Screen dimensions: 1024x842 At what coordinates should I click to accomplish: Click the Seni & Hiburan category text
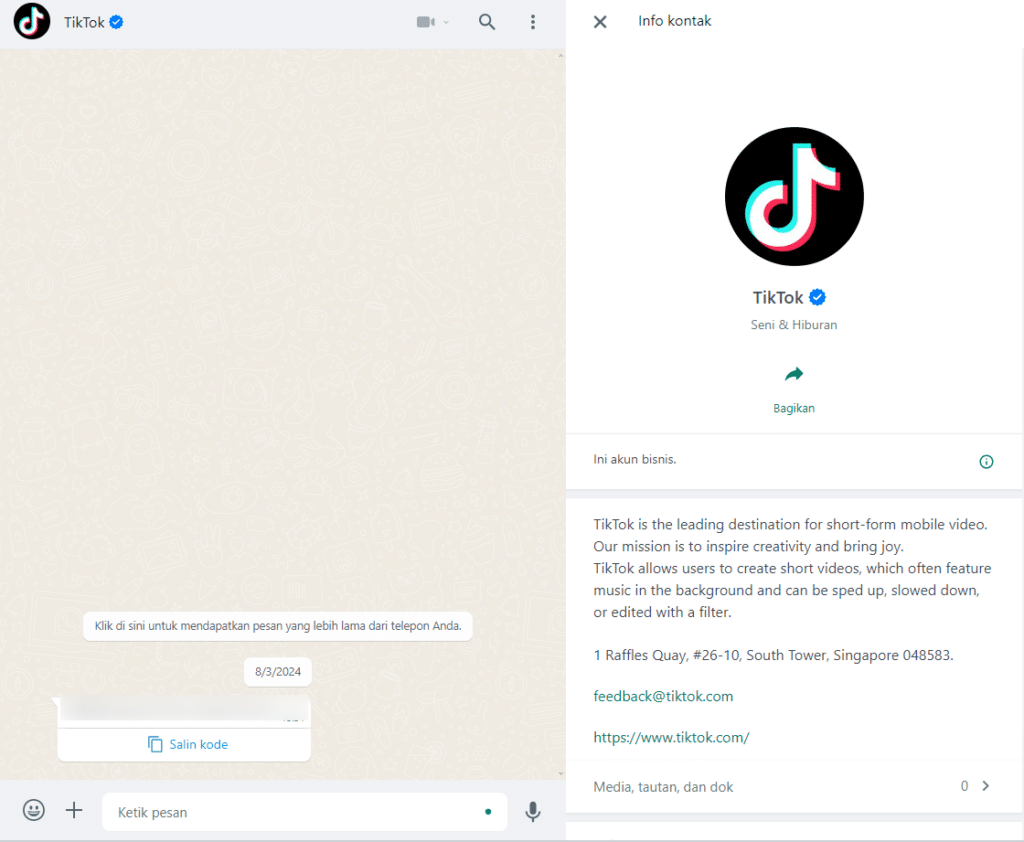pyautogui.click(x=794, y=325)
